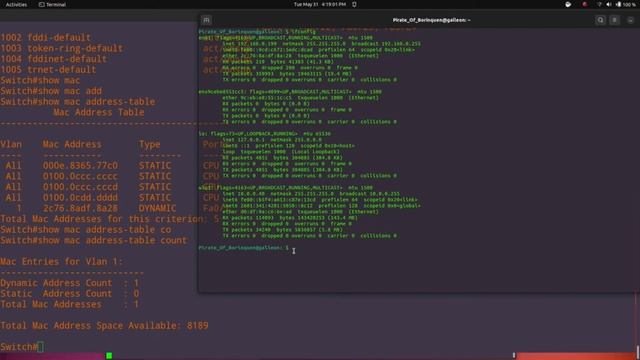Open the Terminal app menu in top bar
The width and height of the screenshot is (640, 360).
[x=52, y=4]
